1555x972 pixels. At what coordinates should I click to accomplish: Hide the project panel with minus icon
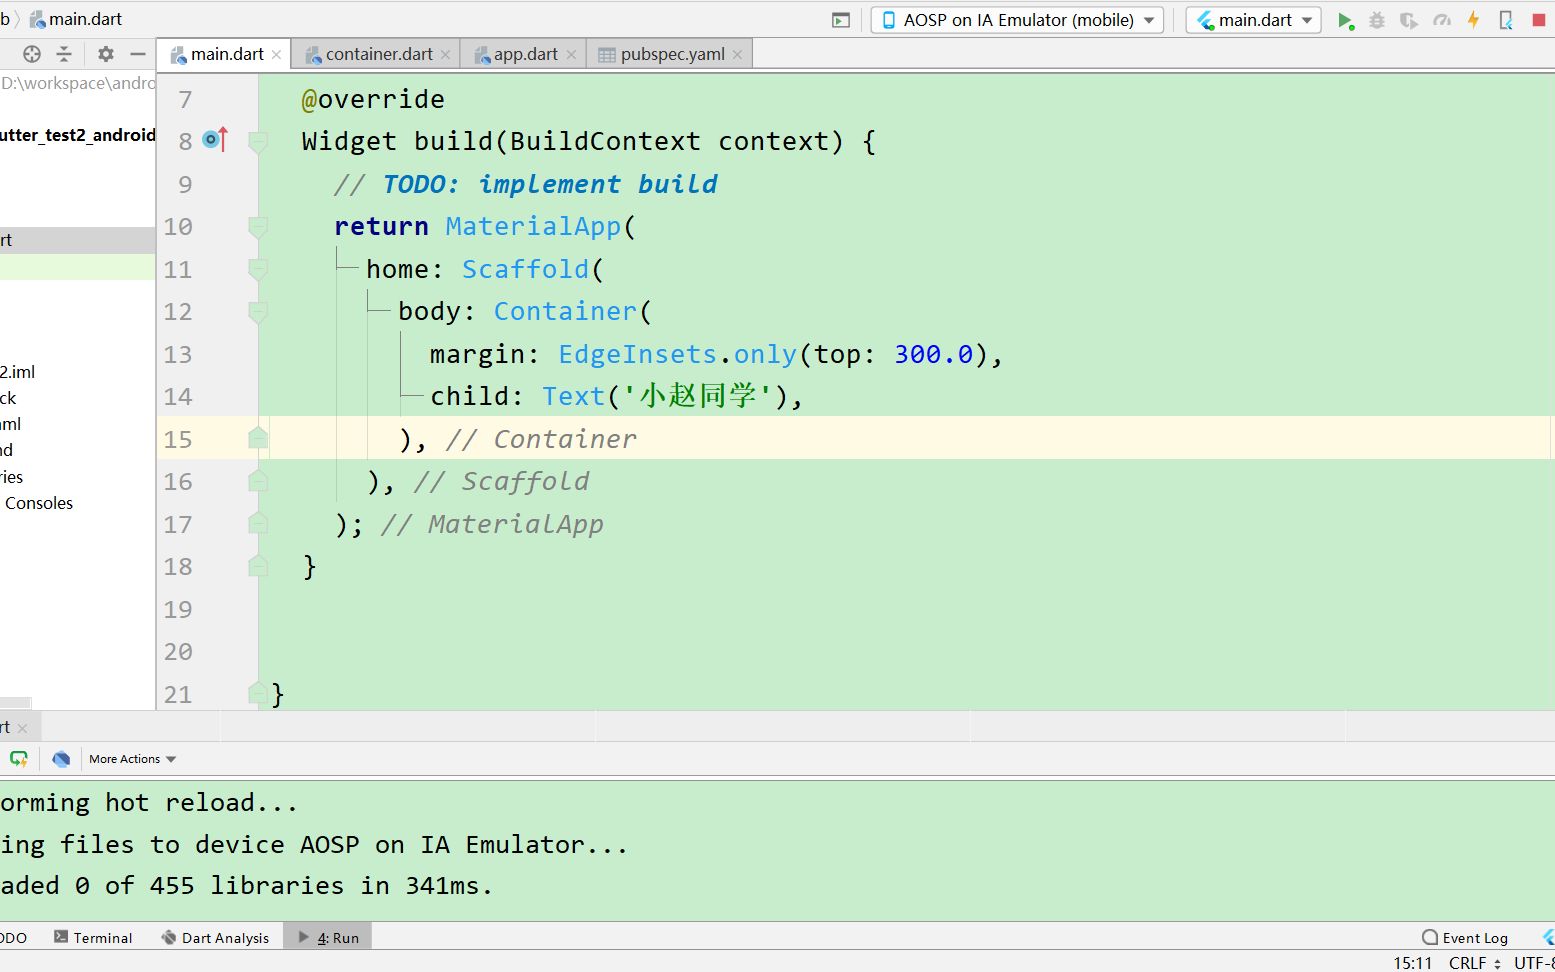[138, 54]
